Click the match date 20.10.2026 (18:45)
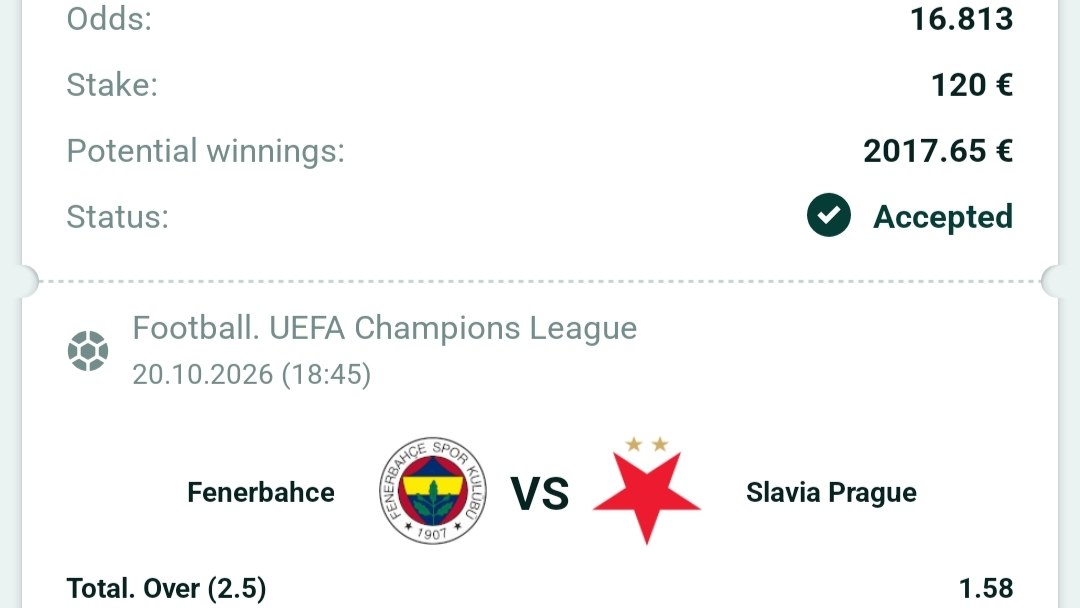Image resolution: width=1080 pixels, height=608 pixels. (x=251, y=375)
